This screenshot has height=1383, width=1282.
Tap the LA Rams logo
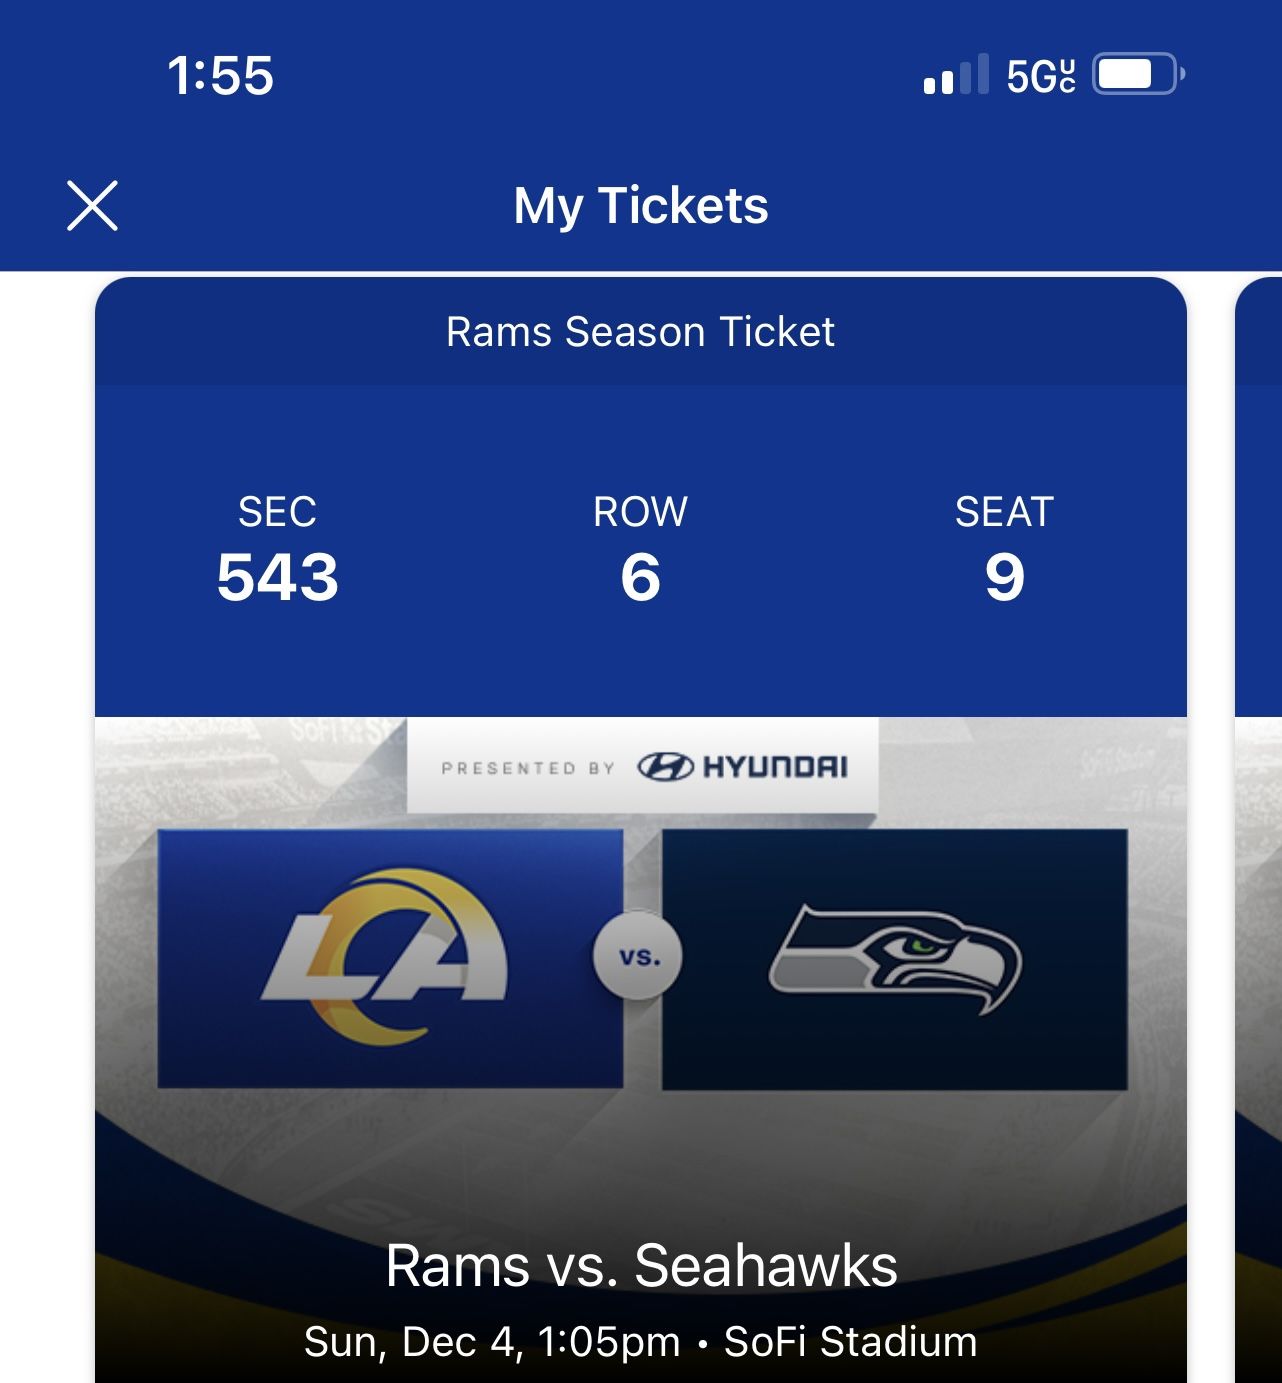389,957
